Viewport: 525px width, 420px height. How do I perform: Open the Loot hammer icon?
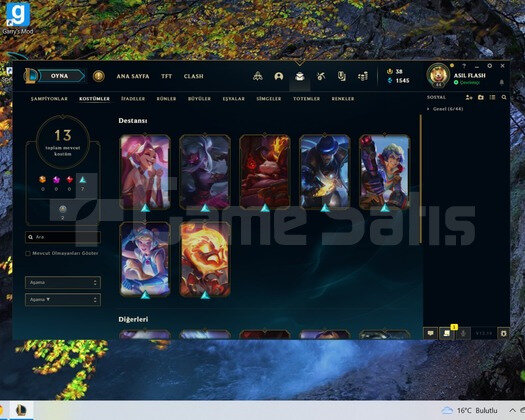[x=321, y=76]
